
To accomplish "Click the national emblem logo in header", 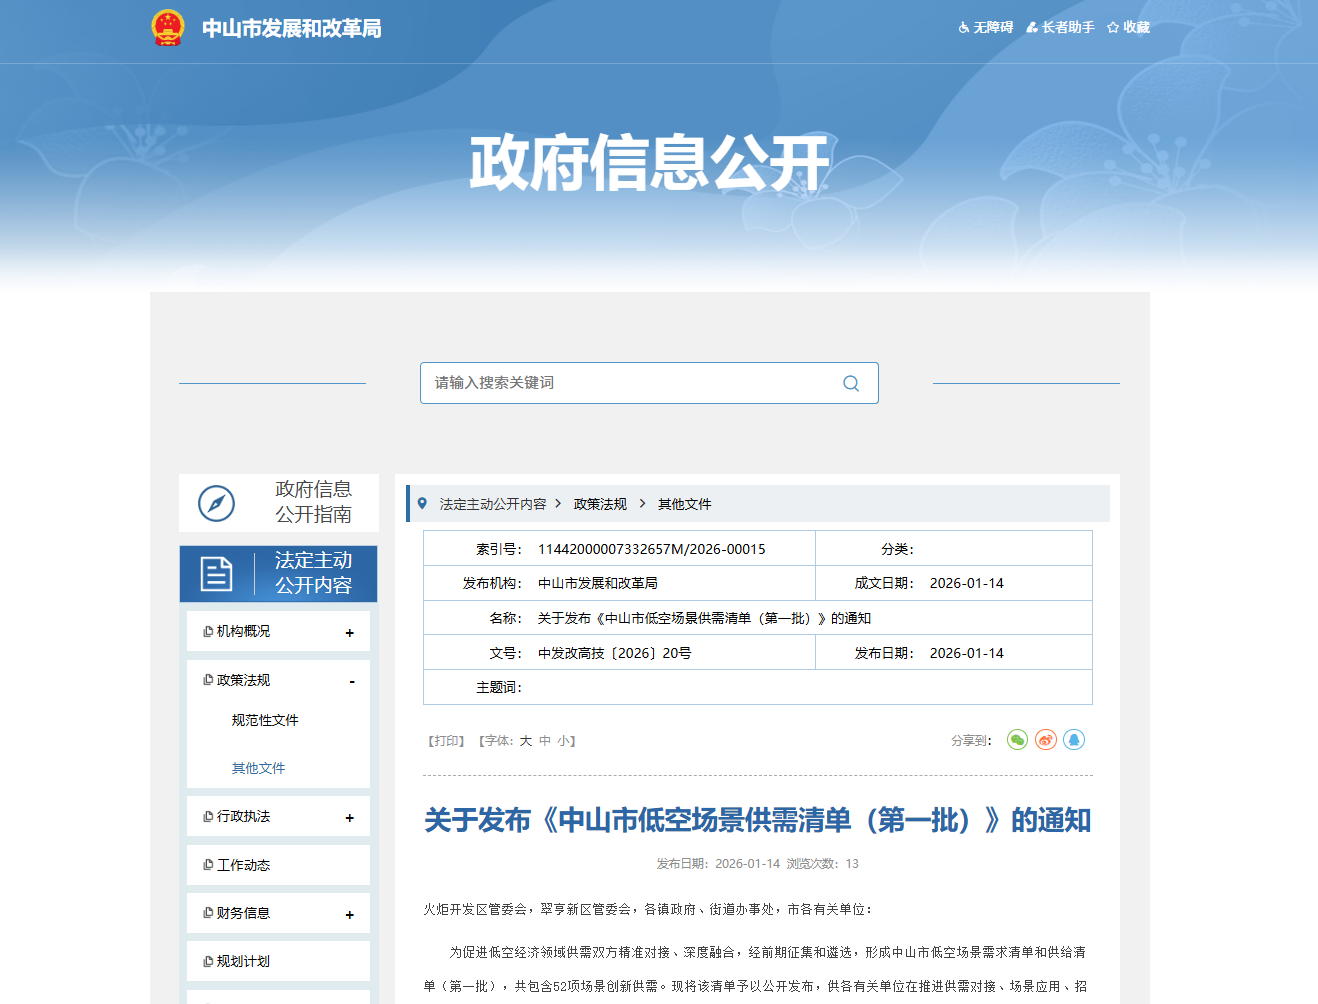I will point(168,27).
